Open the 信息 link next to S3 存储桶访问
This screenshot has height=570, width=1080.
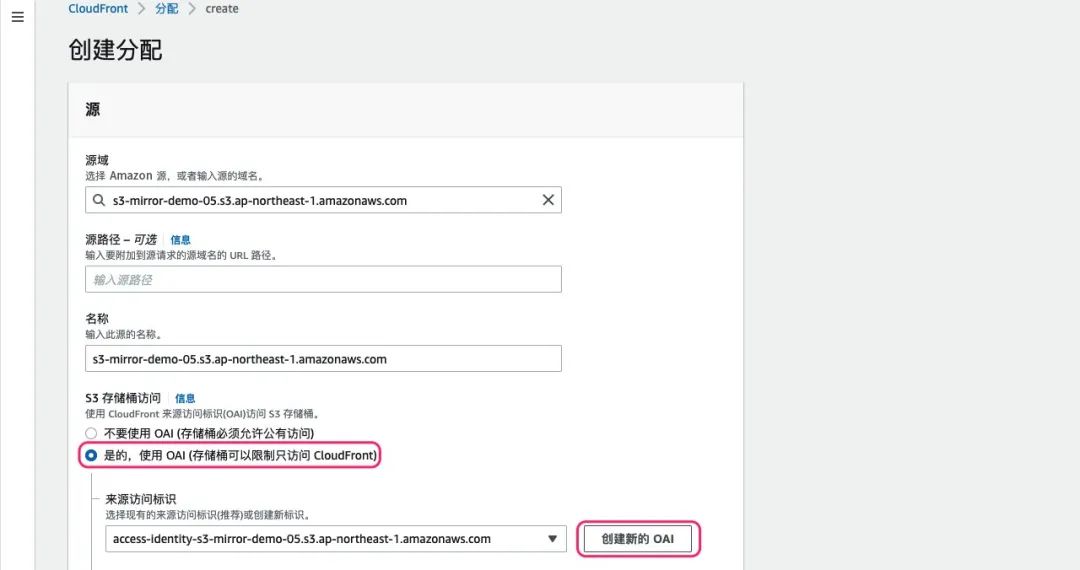pyautogui.click(x=185, y=398)
